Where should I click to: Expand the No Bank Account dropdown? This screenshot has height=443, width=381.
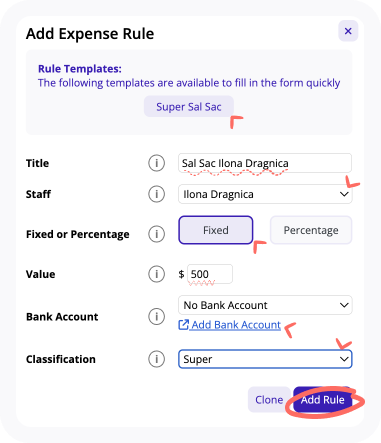[x=265, y=305]
